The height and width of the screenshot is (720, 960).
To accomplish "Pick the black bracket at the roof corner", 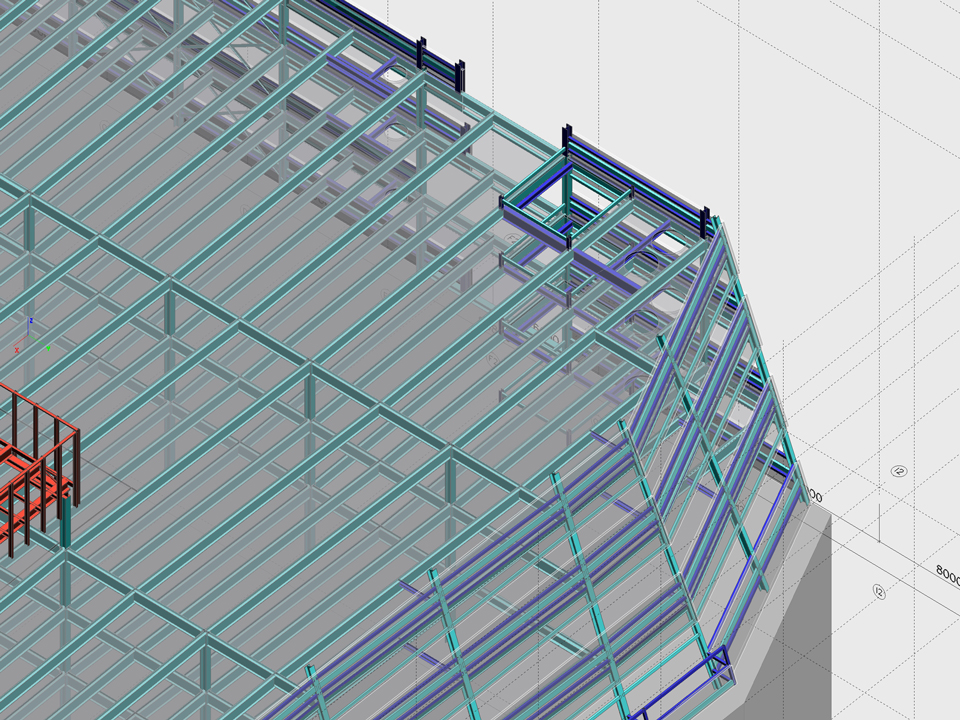I will point(706,222).
